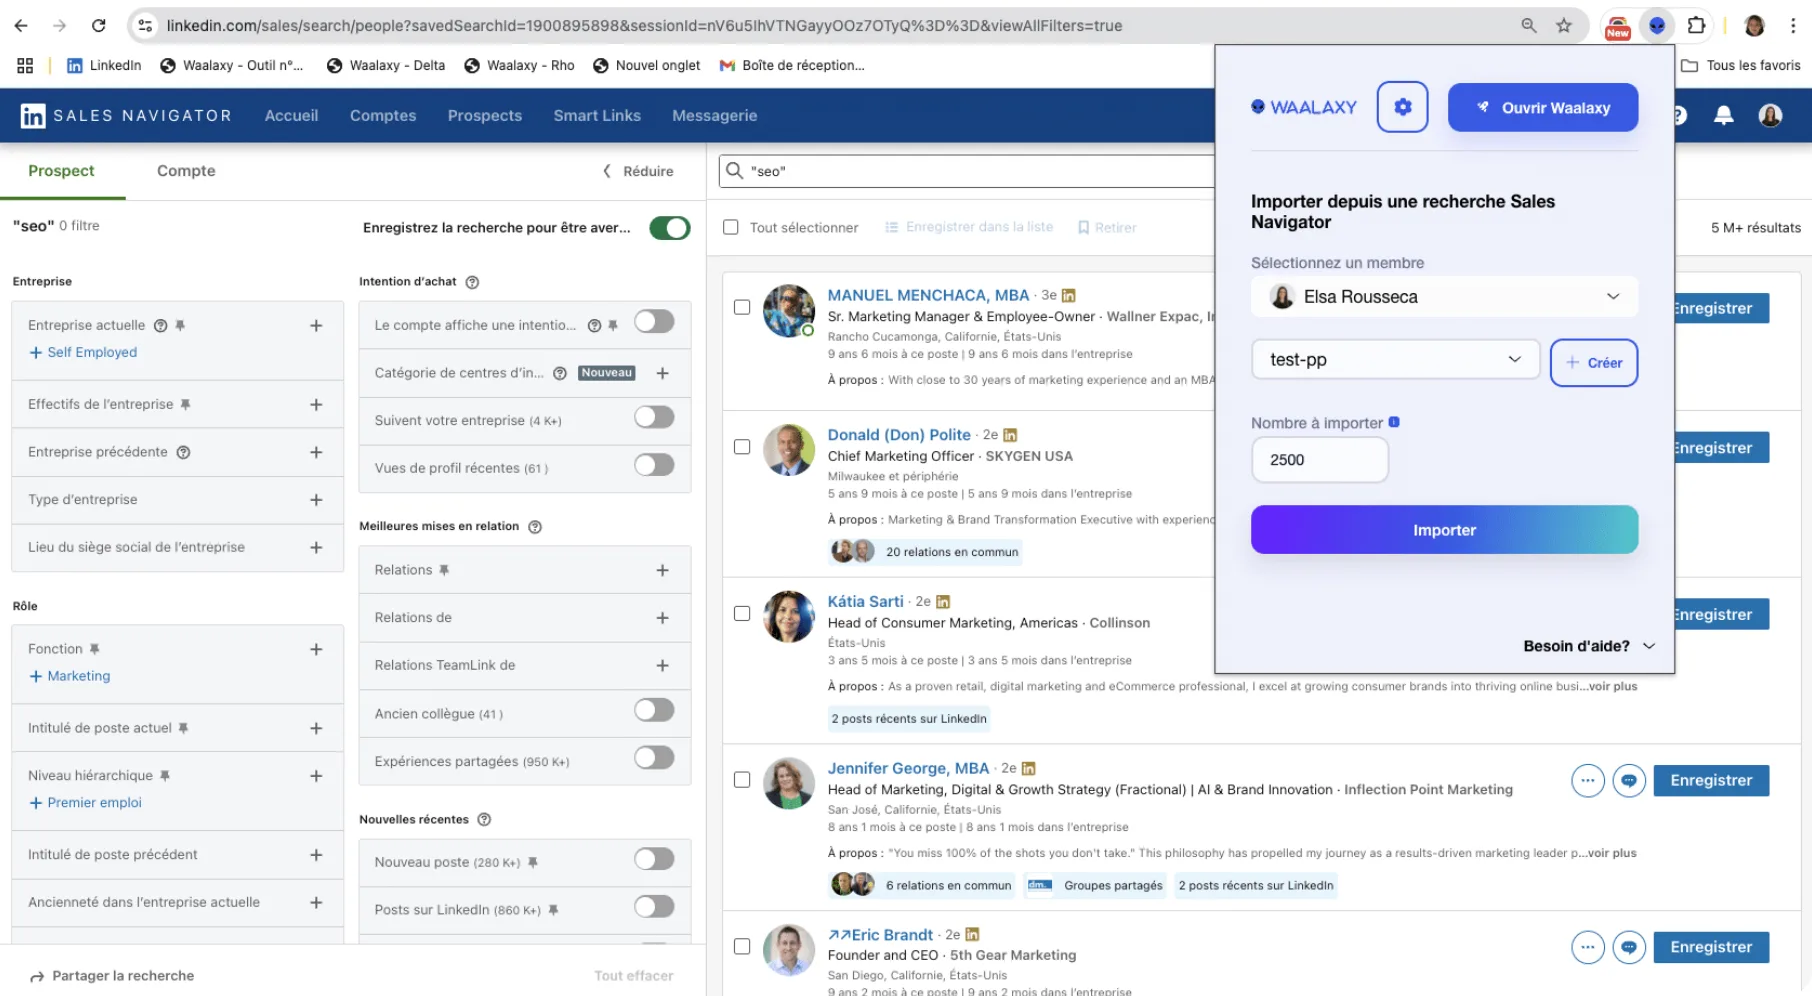Click the "seo" search box
1812x996 pixels.
pos(966,171)
